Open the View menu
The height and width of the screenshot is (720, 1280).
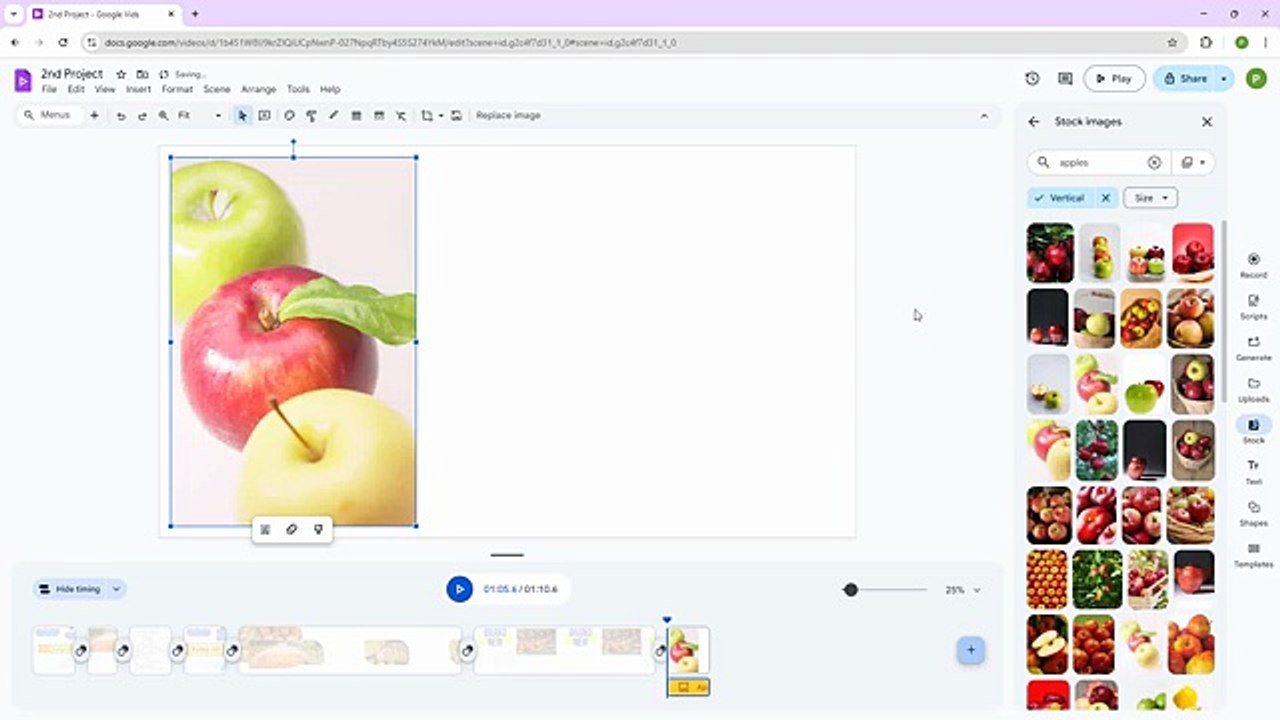pos(105,89)
